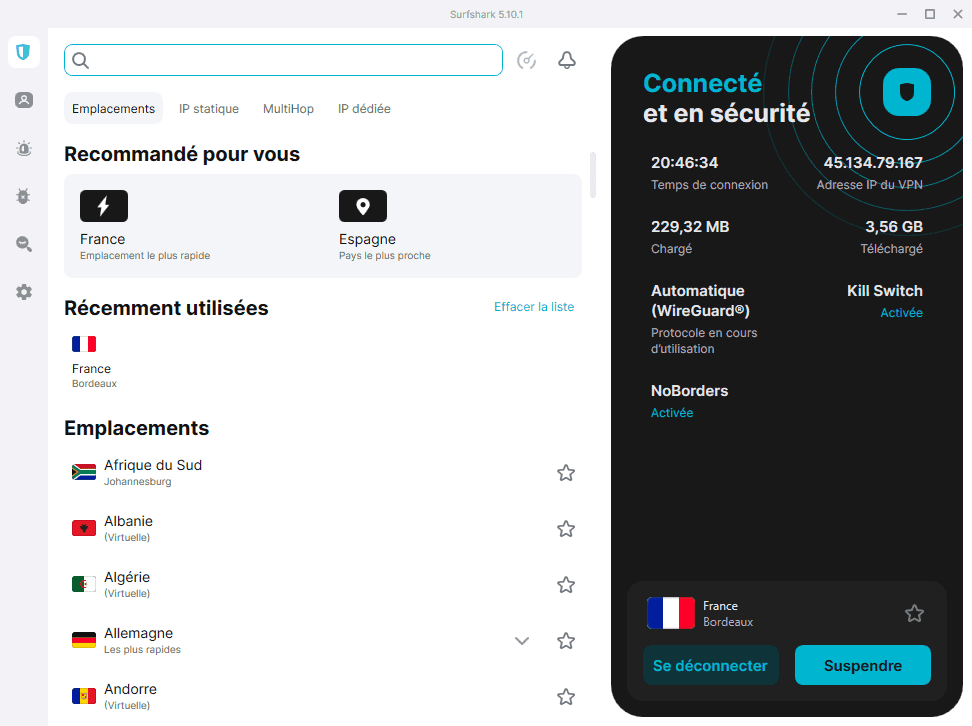
Task: Click the Automatique (WireGuard®) protocol text
Action: 700,301
